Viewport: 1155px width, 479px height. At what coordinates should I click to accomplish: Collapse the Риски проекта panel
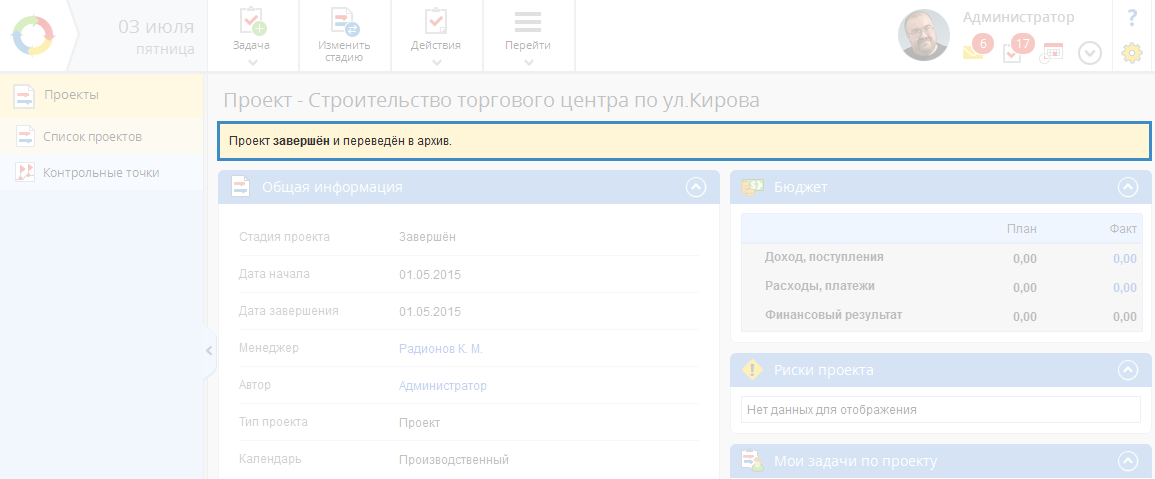1128,370
